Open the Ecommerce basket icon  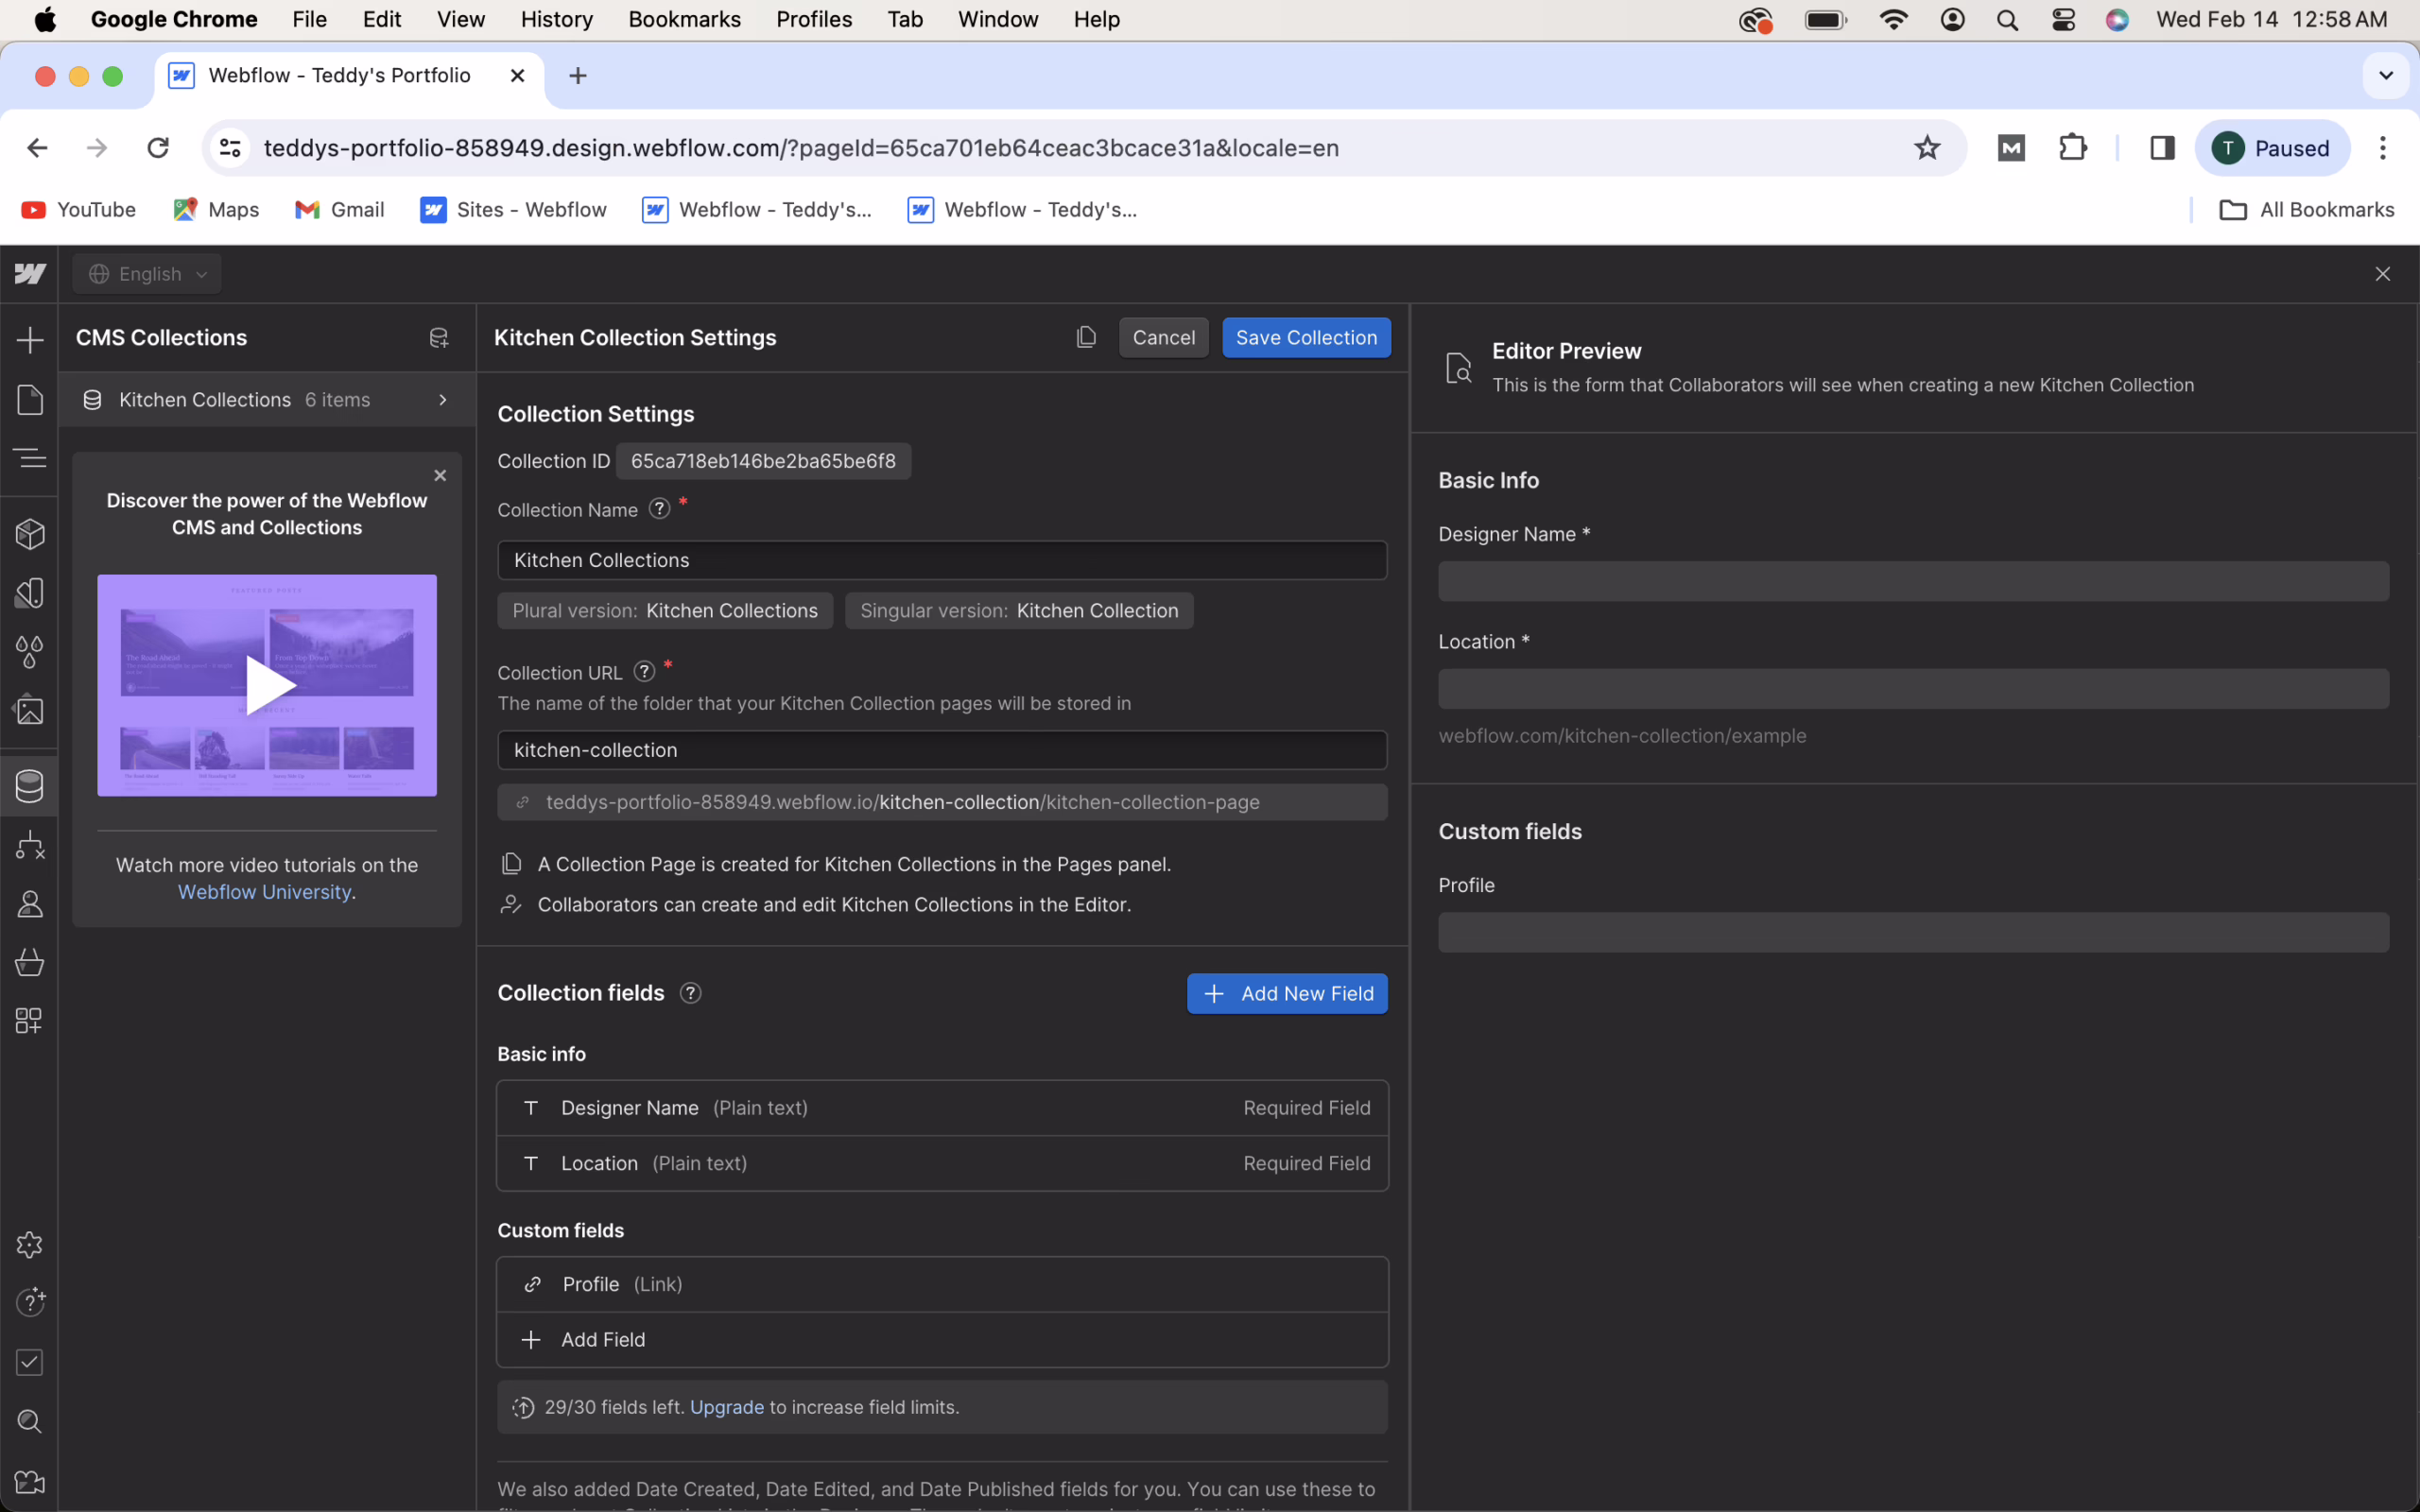pyautogui.click(x=30, y=962)
